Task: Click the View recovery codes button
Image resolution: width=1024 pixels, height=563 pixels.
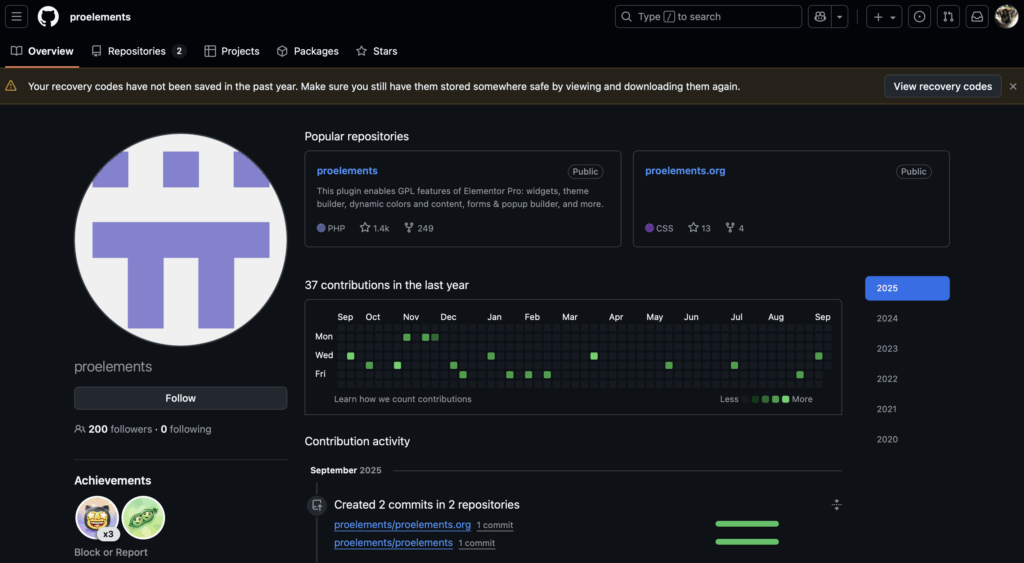Action: point(942,86)
